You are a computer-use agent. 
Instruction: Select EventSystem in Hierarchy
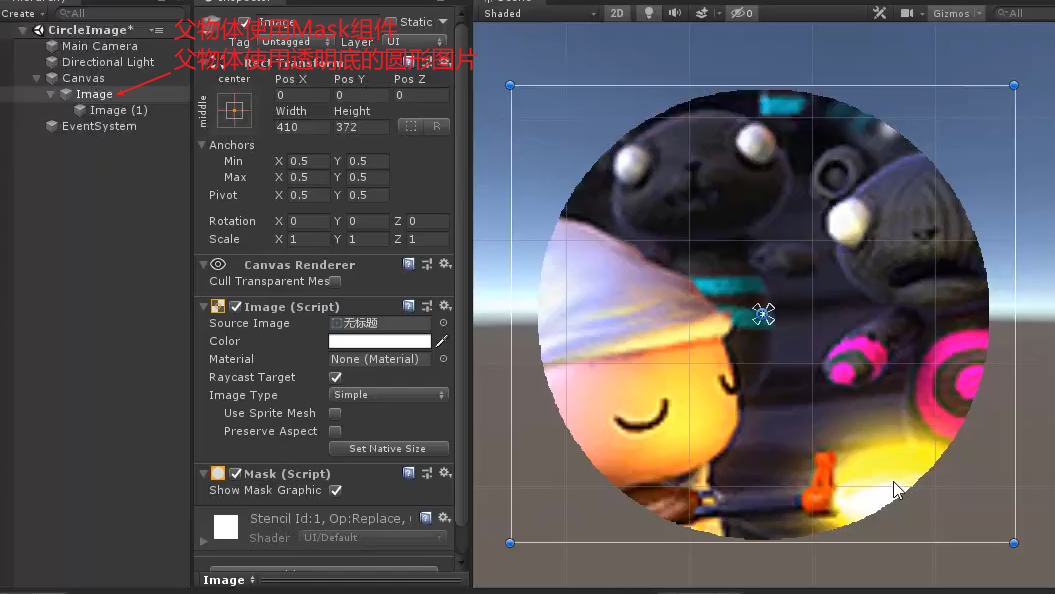(x=99, y=126)
